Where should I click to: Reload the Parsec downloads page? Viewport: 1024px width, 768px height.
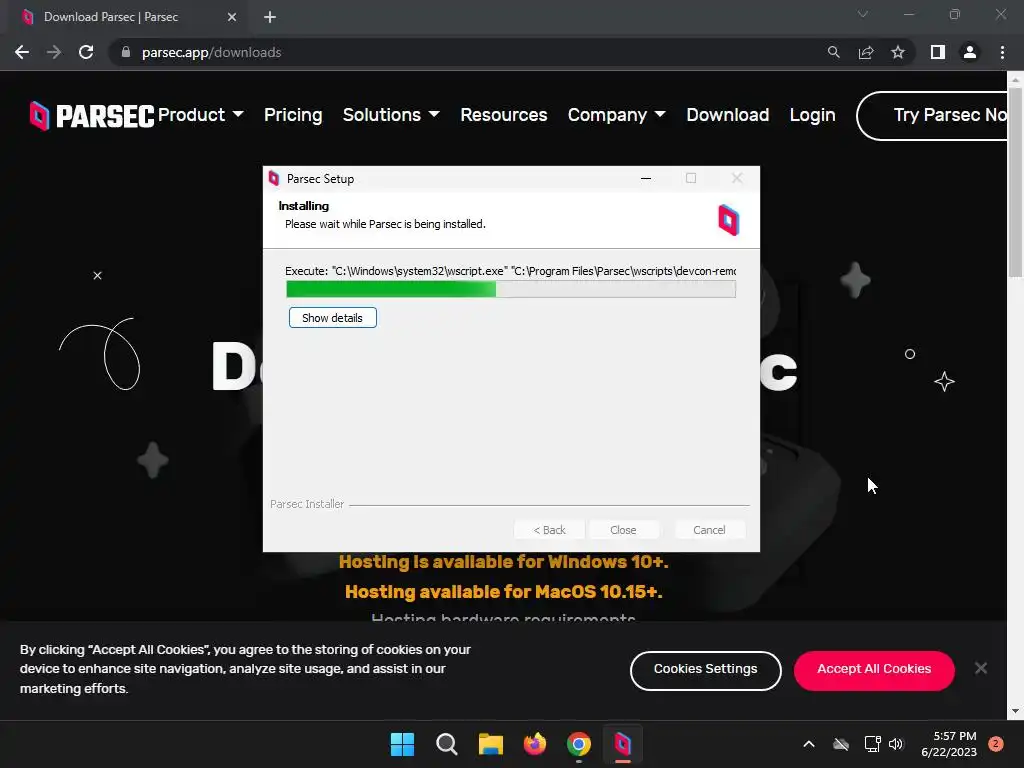(86, 52)
